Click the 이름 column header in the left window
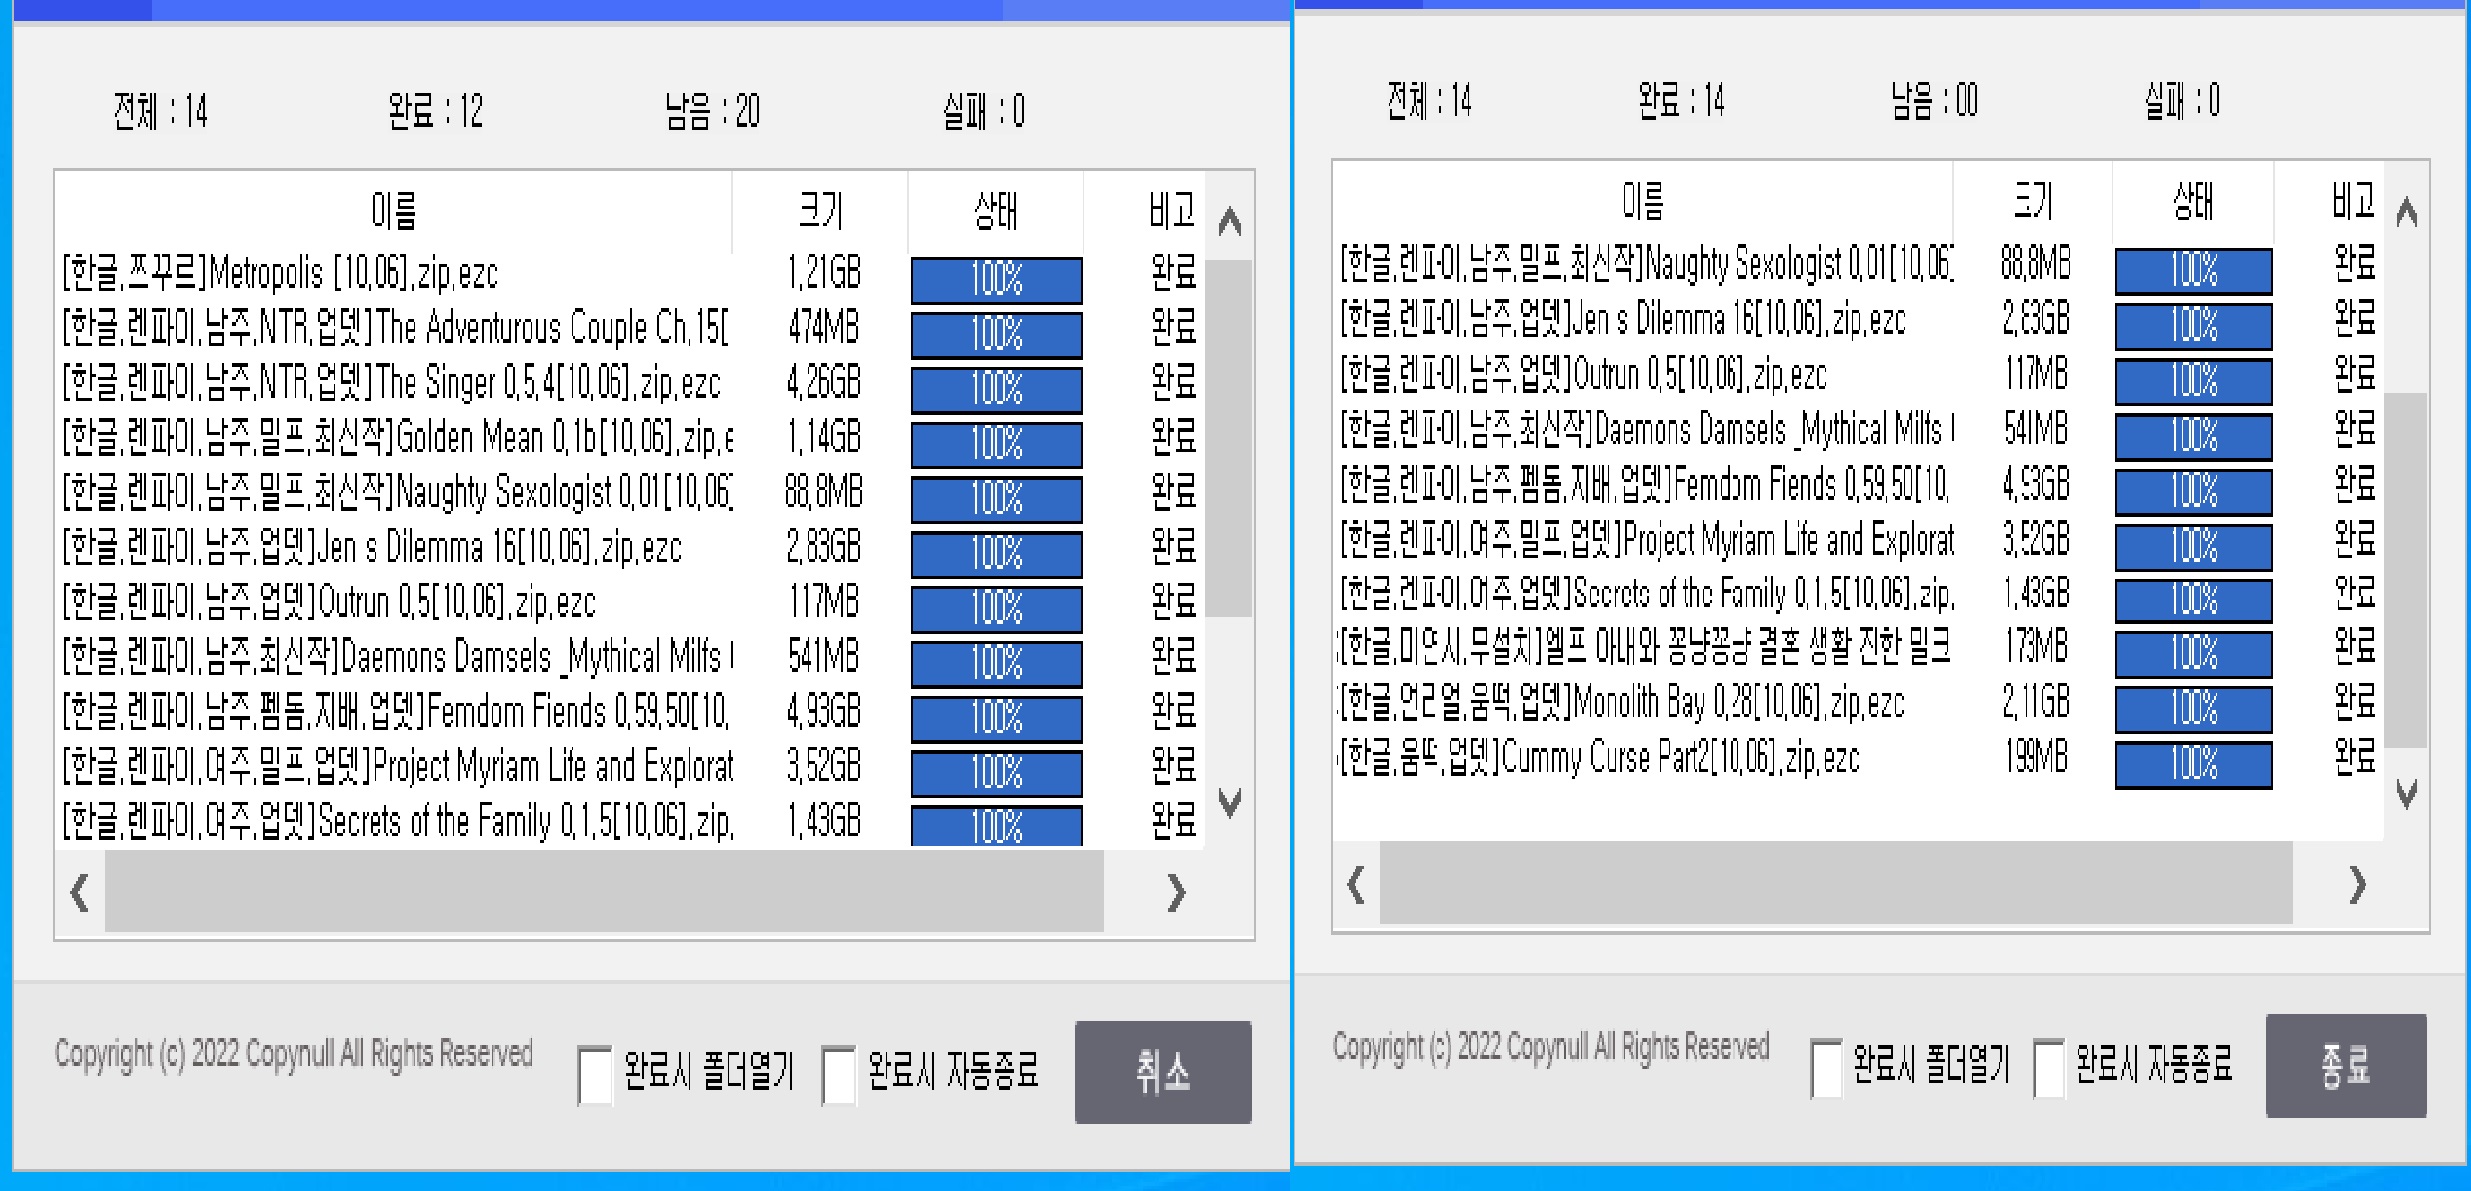2471x1191 pixels. click(392, 210)
